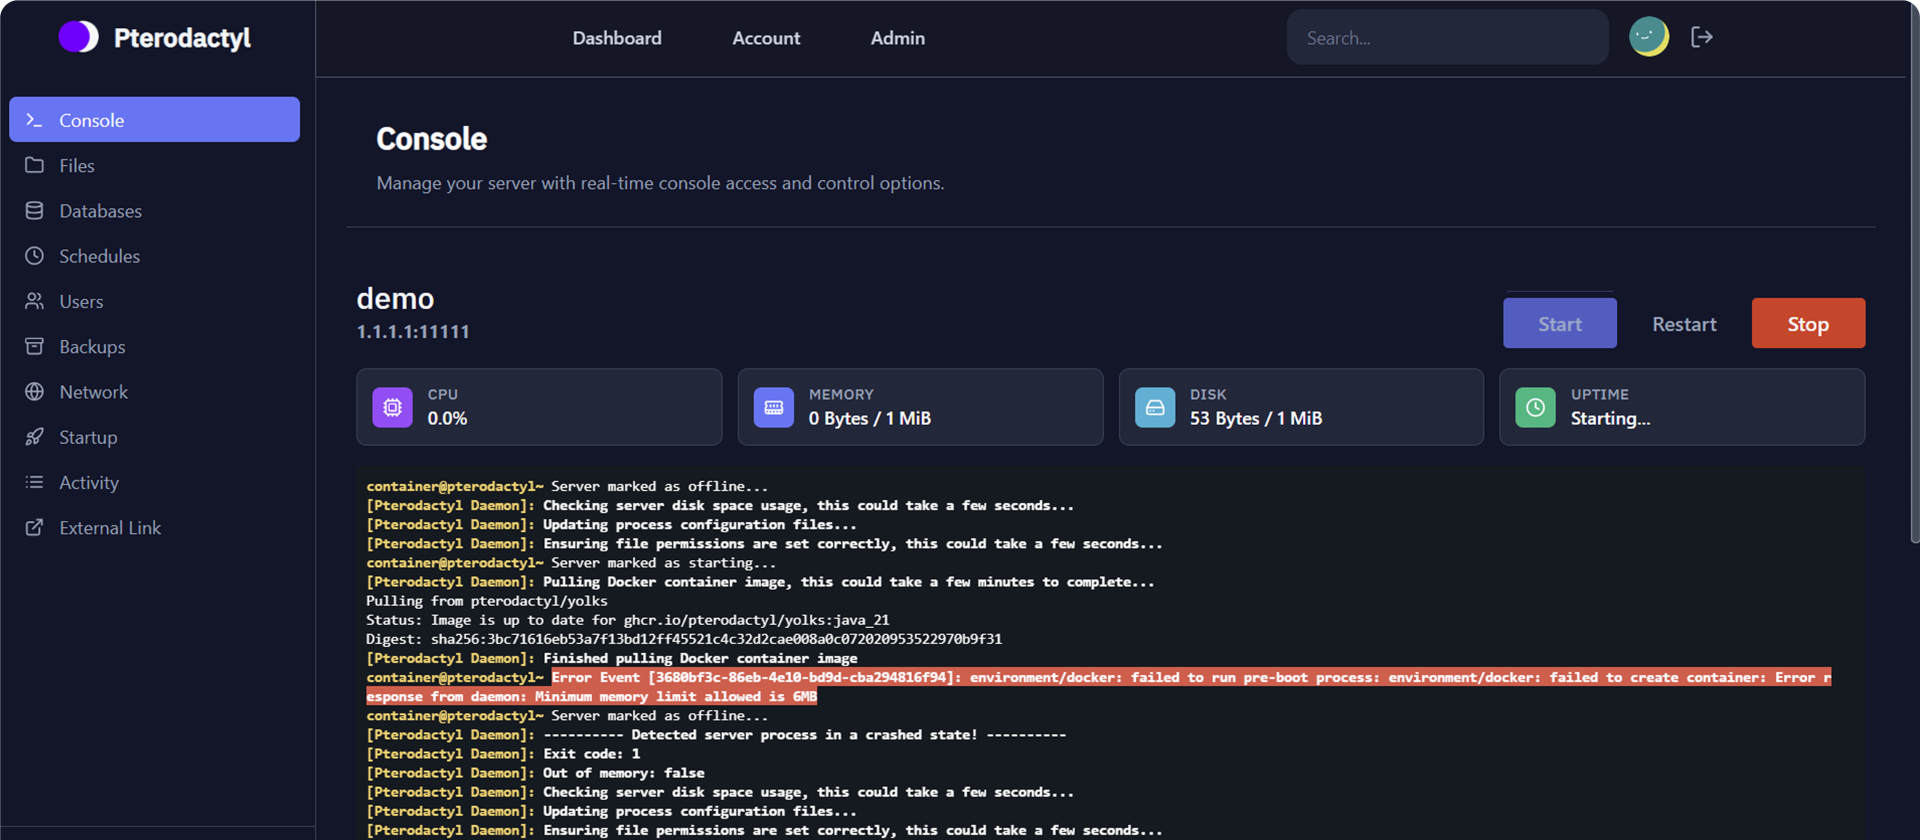This screenshot has width=1920, height=840.
Task: Click the logout arrow icon
Action: coord(1701,37)
